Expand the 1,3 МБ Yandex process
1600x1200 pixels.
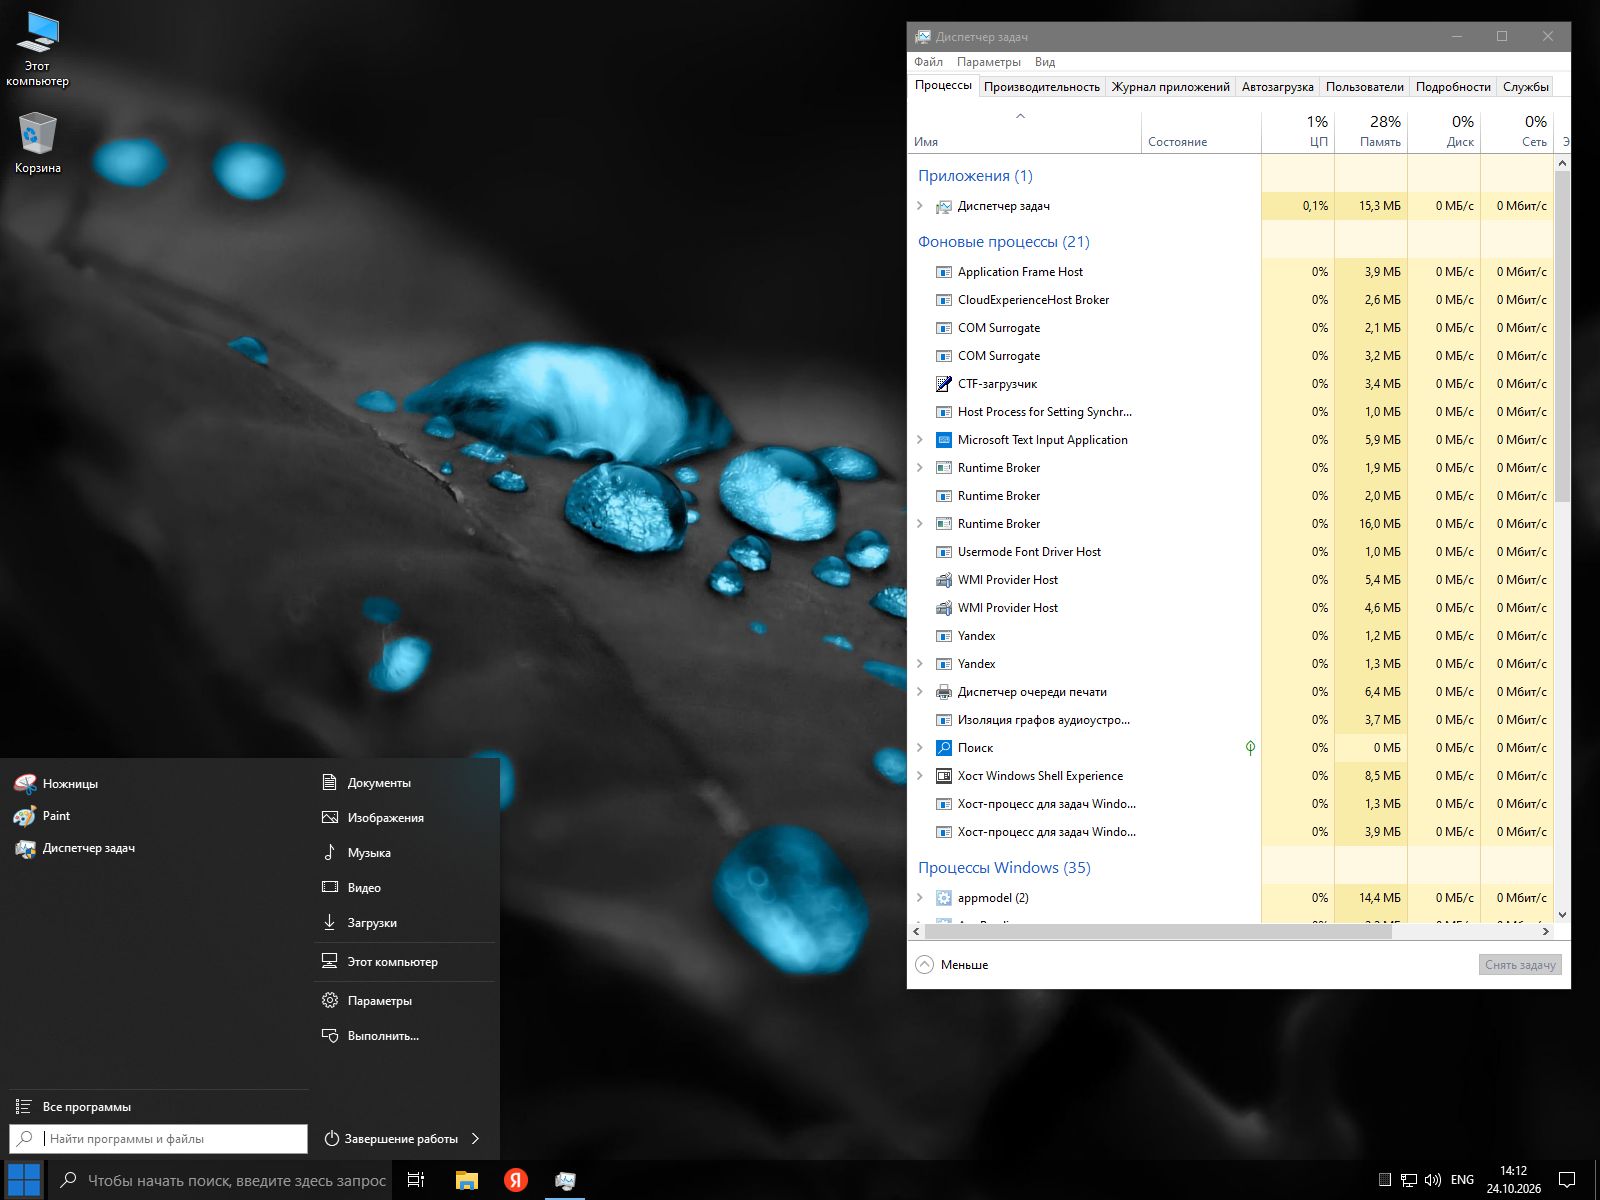point(920,664)
